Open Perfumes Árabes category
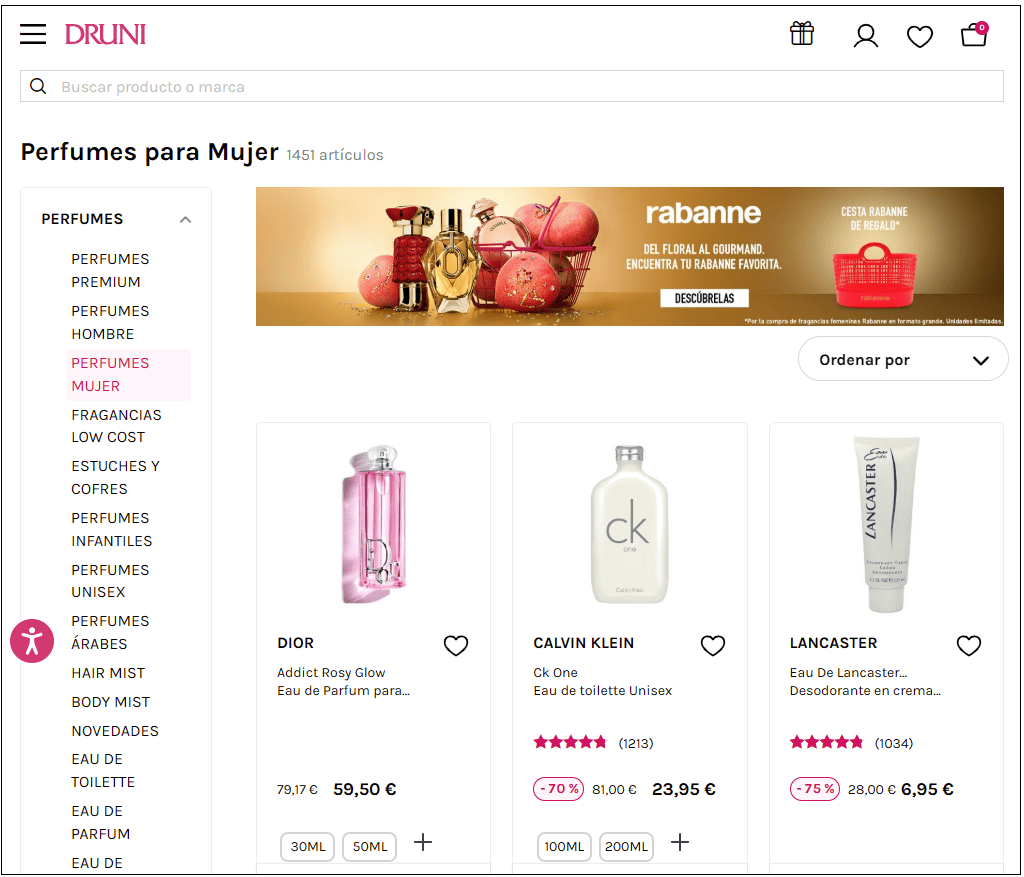 click(x=110, y=632)
